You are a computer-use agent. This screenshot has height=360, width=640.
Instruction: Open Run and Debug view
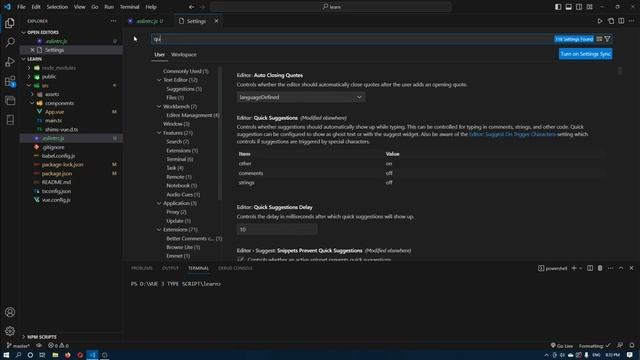[x=10, y=62]
